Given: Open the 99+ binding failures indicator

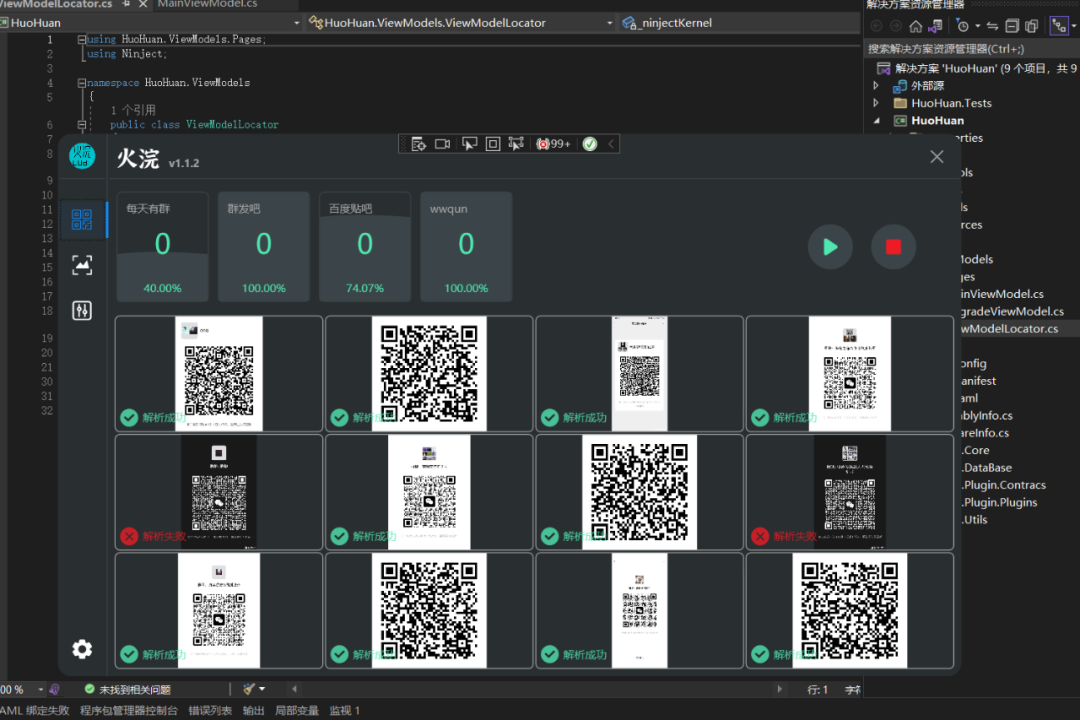Looking at the screenshot, I should (x=554, y=143).
